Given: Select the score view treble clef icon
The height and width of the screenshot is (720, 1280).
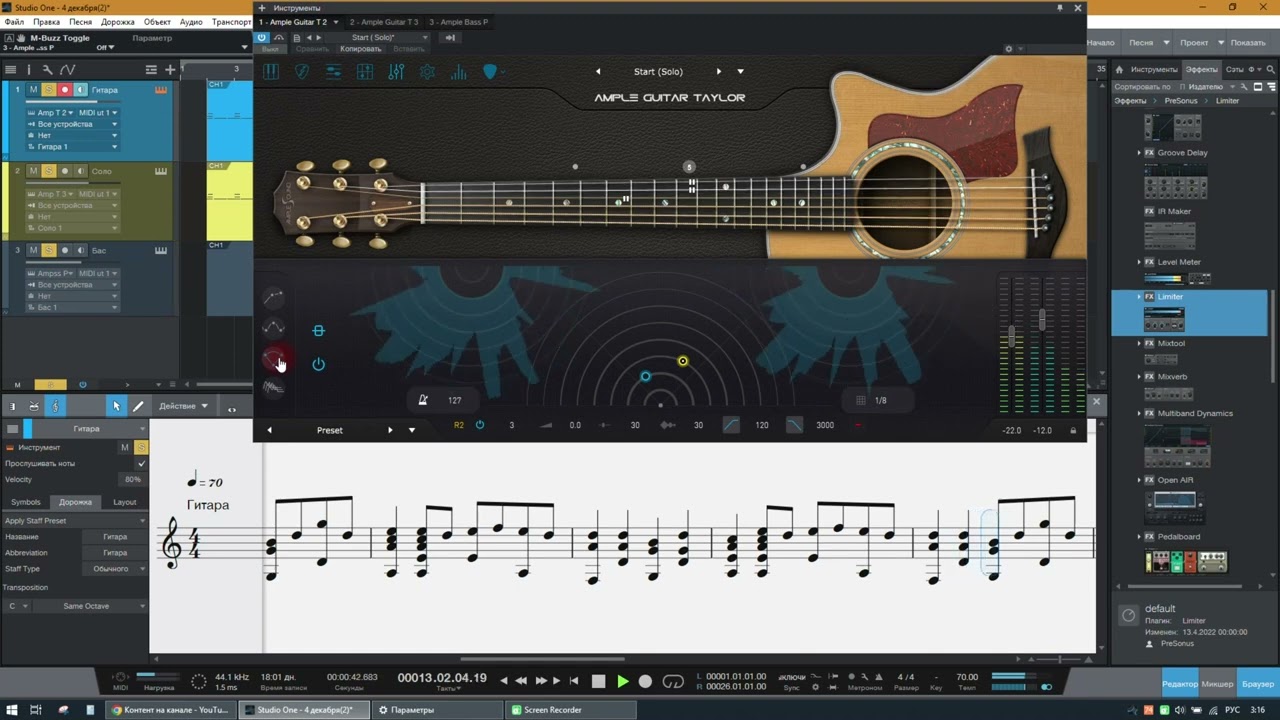Looking at the screenshot, I should tap(55, 406).
